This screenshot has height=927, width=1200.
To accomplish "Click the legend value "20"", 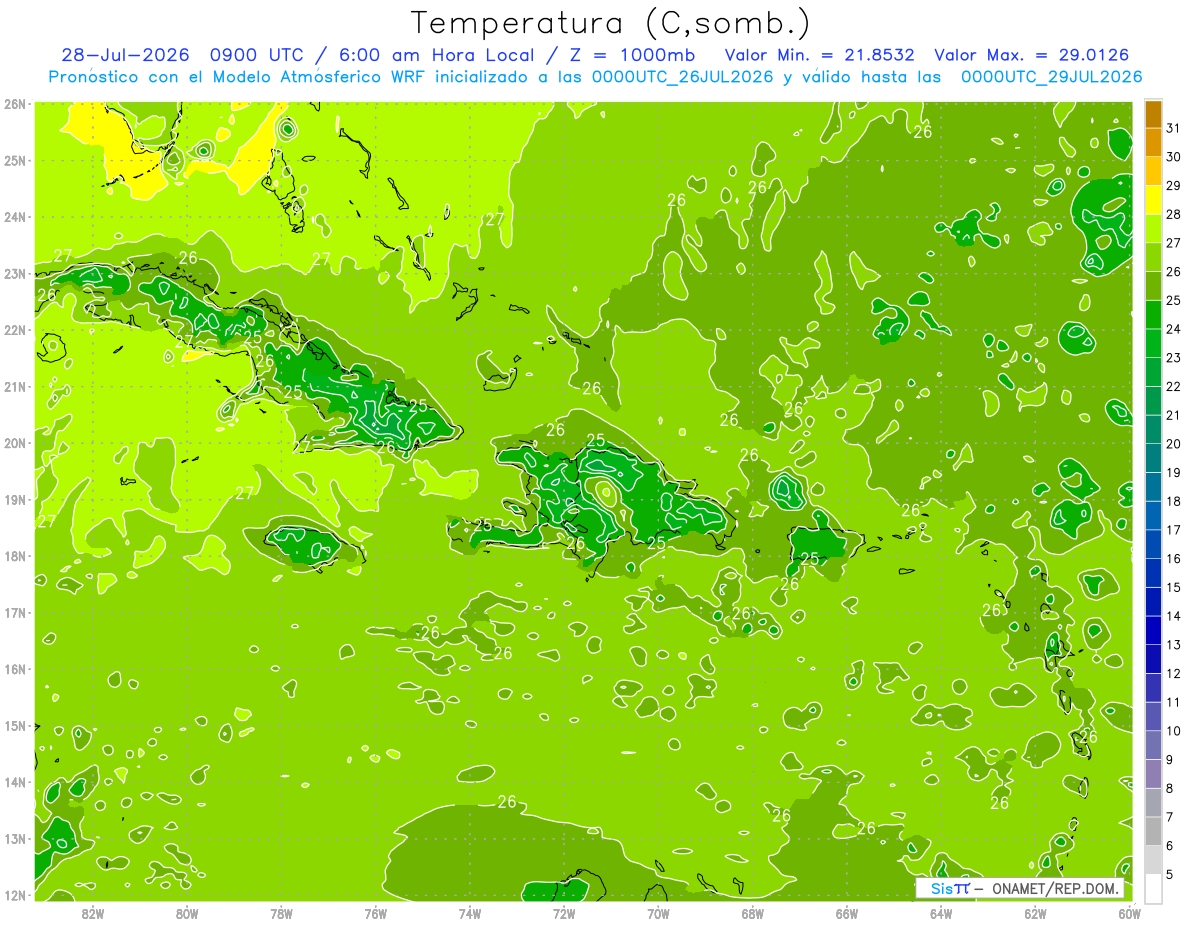I will [1174, 444].
